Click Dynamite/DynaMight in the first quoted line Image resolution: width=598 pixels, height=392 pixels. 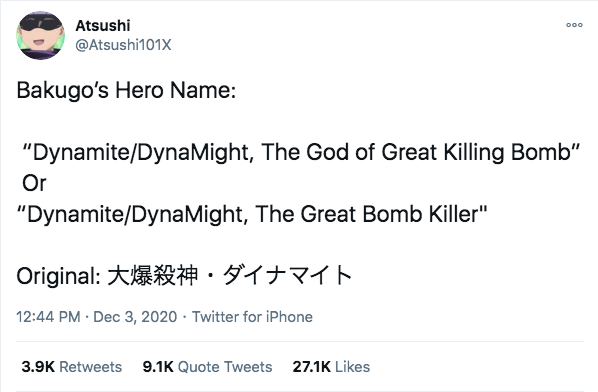pyautogui.click(x=143, y=153)
